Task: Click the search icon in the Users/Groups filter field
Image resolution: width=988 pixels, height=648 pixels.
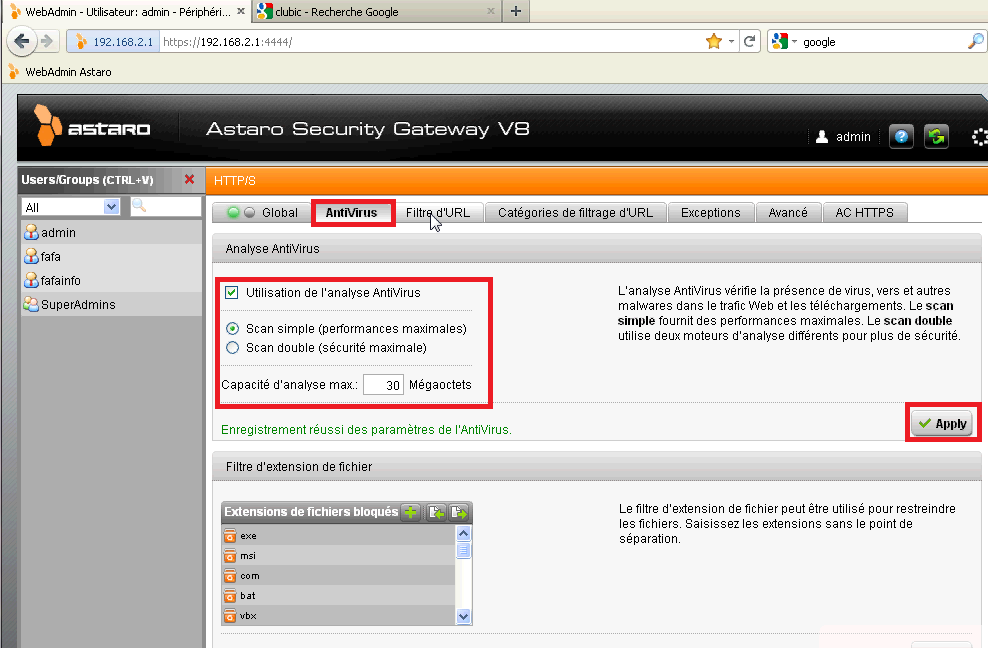Action: 139,206
